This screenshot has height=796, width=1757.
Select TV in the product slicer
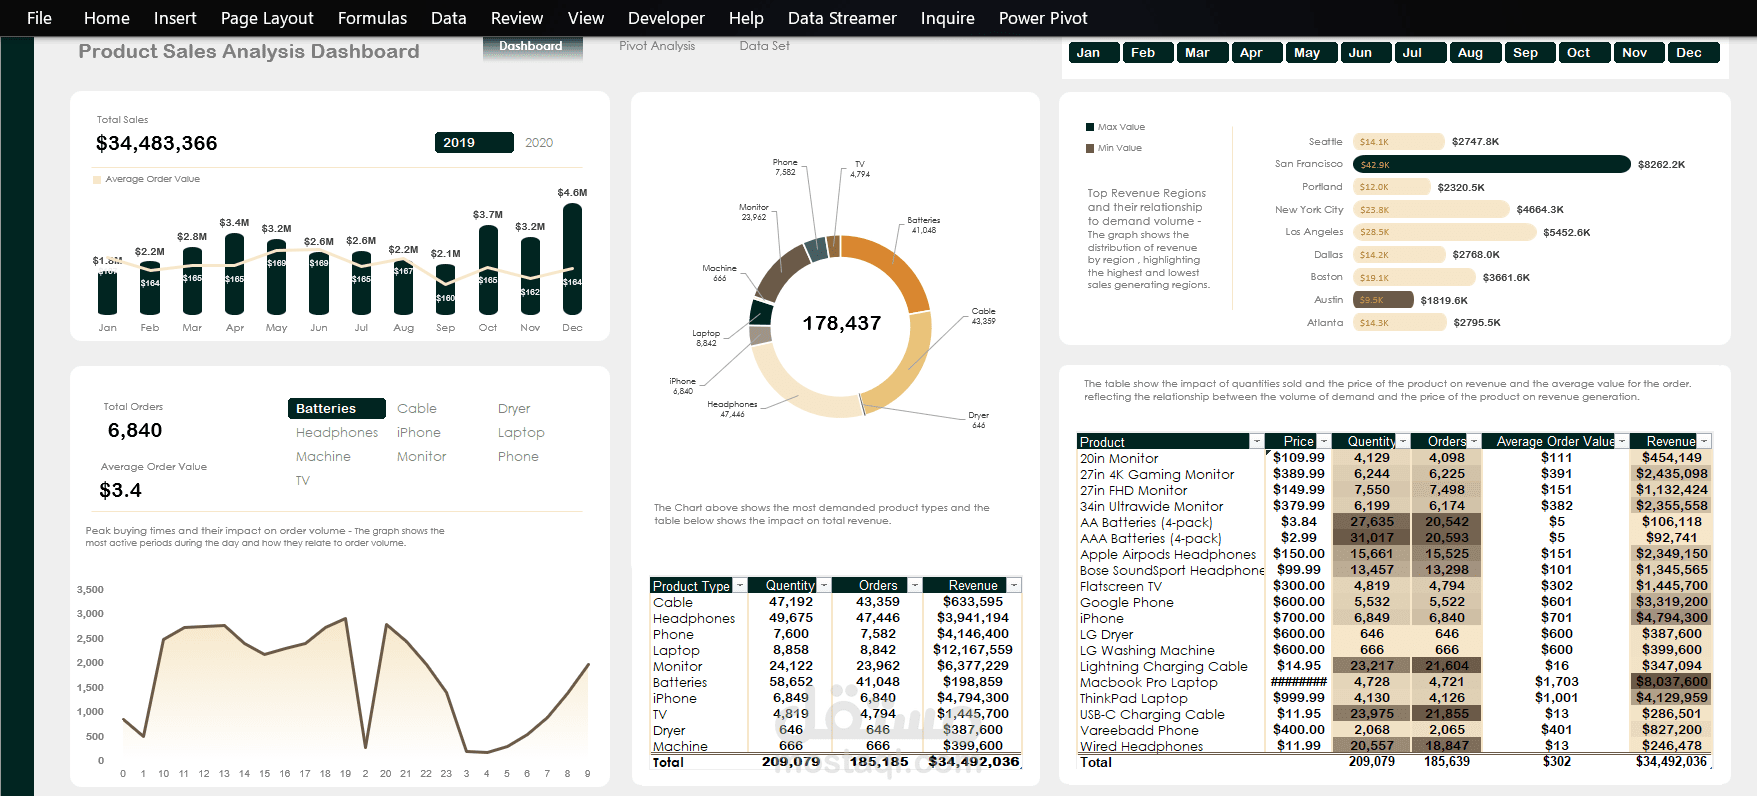click(x=303, y=481)
